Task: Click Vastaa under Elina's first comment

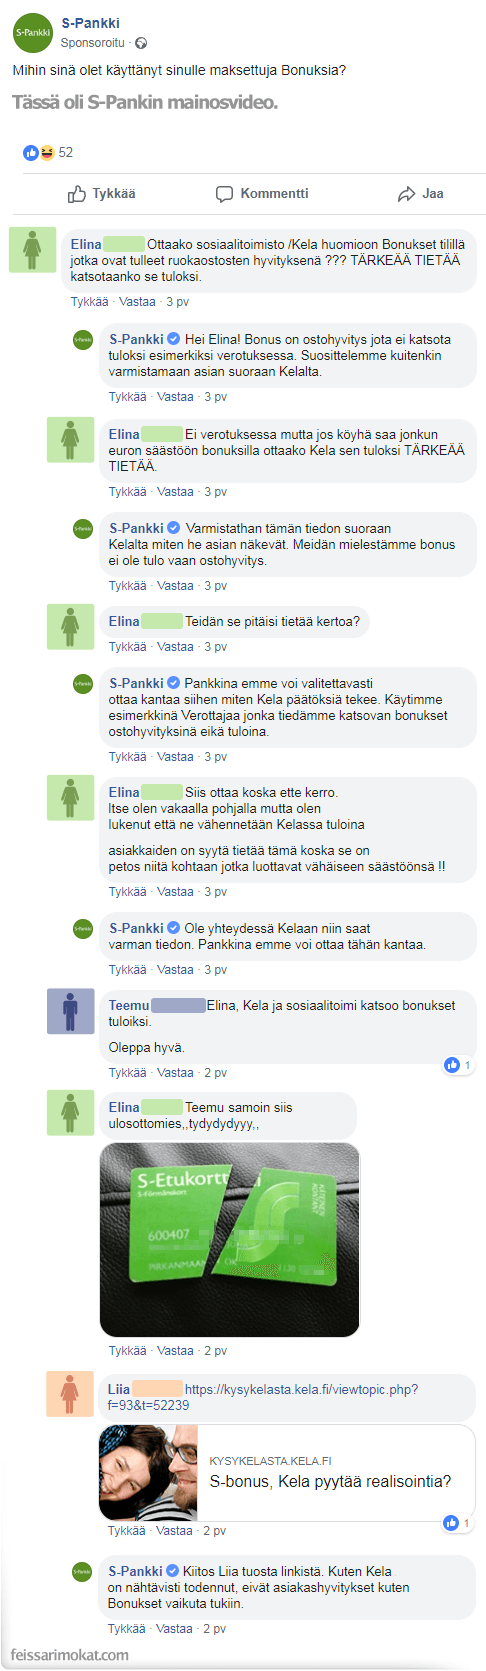Action: [x=138, y=301]
